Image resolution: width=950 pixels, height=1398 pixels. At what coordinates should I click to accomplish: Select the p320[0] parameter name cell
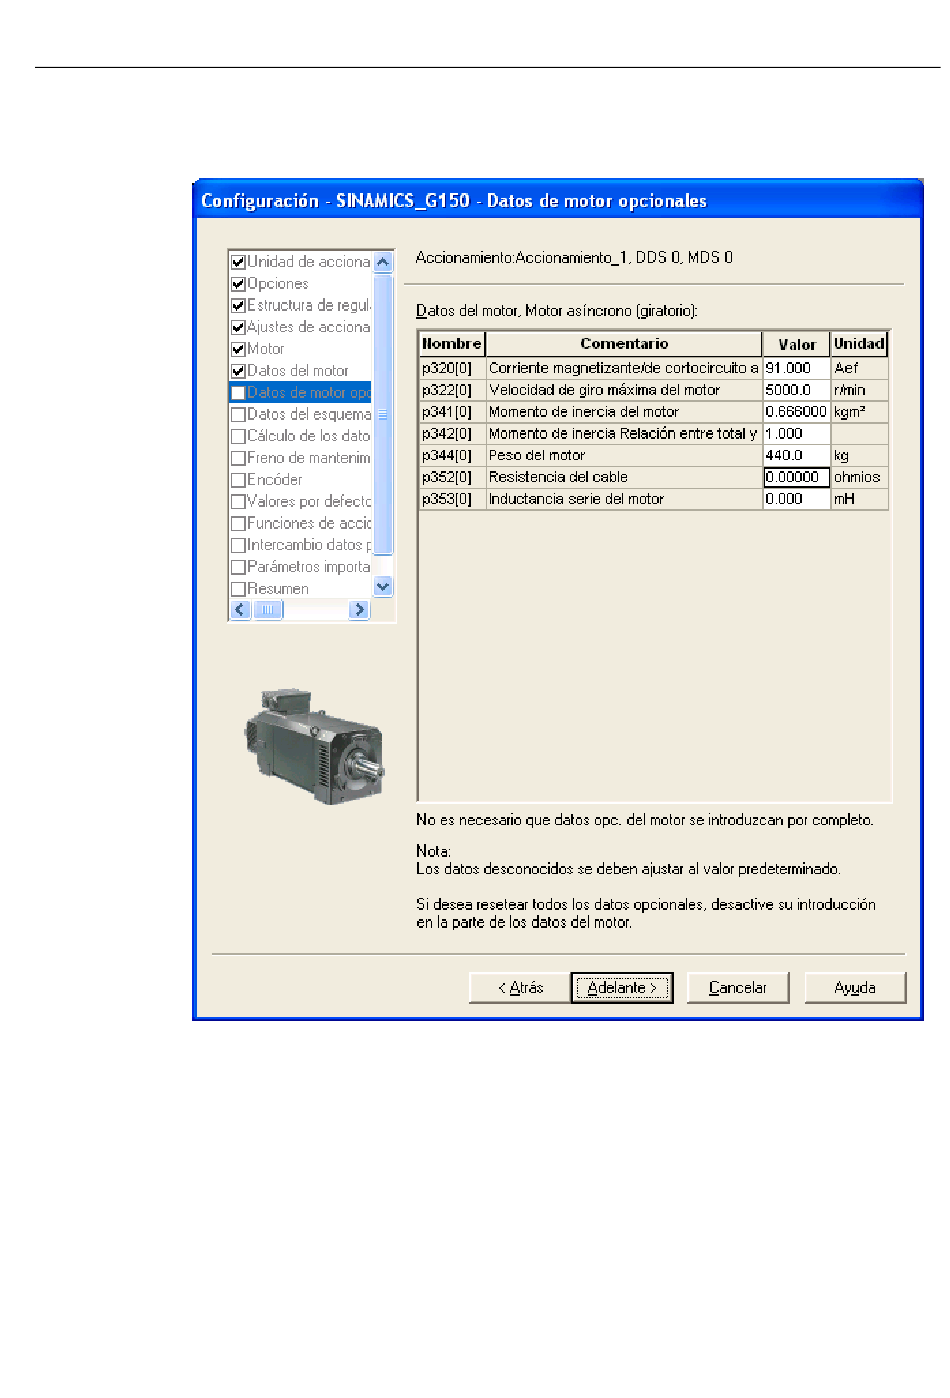(x=452, y=368)
